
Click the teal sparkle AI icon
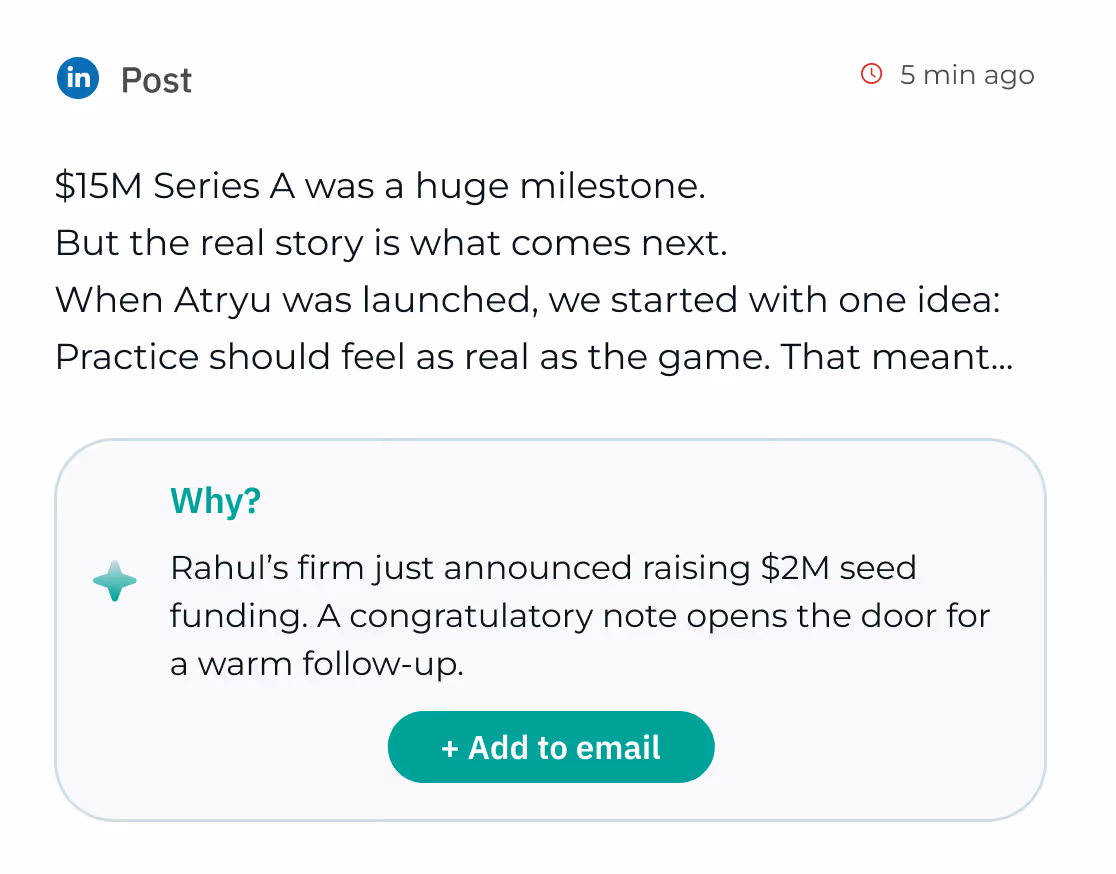pos(115,581)
